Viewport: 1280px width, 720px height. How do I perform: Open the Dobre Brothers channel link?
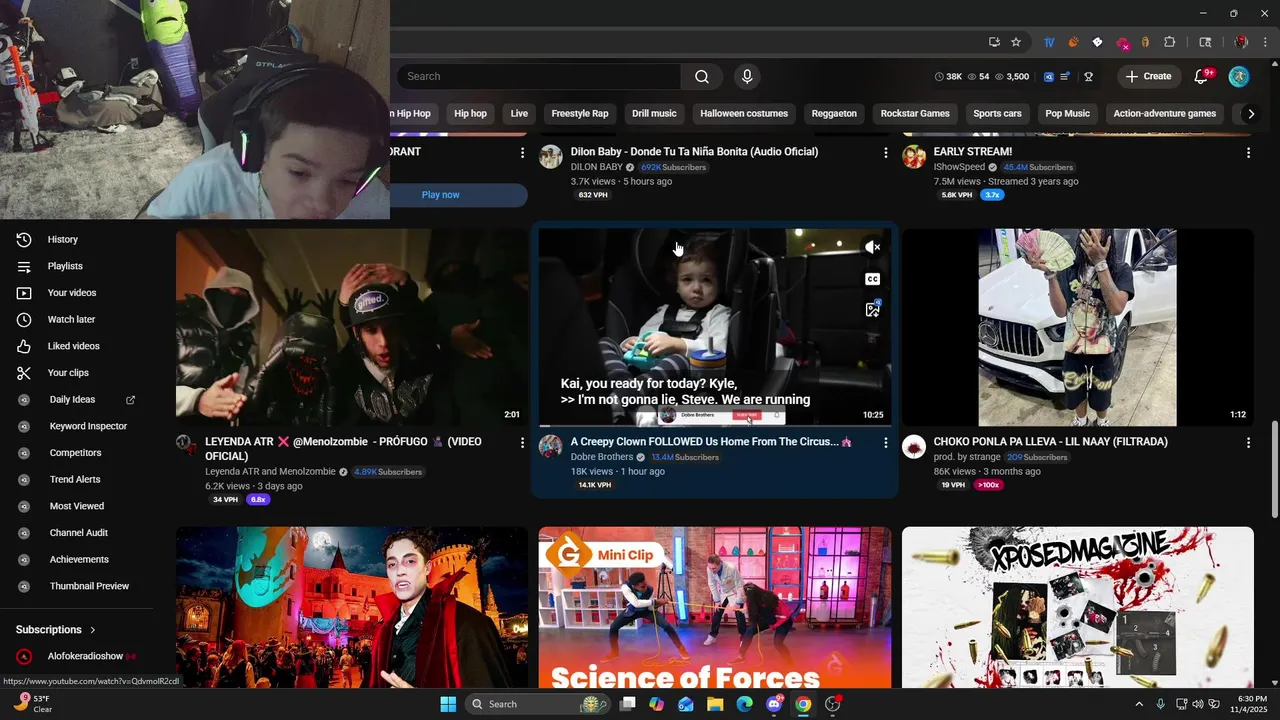[602, 457]
